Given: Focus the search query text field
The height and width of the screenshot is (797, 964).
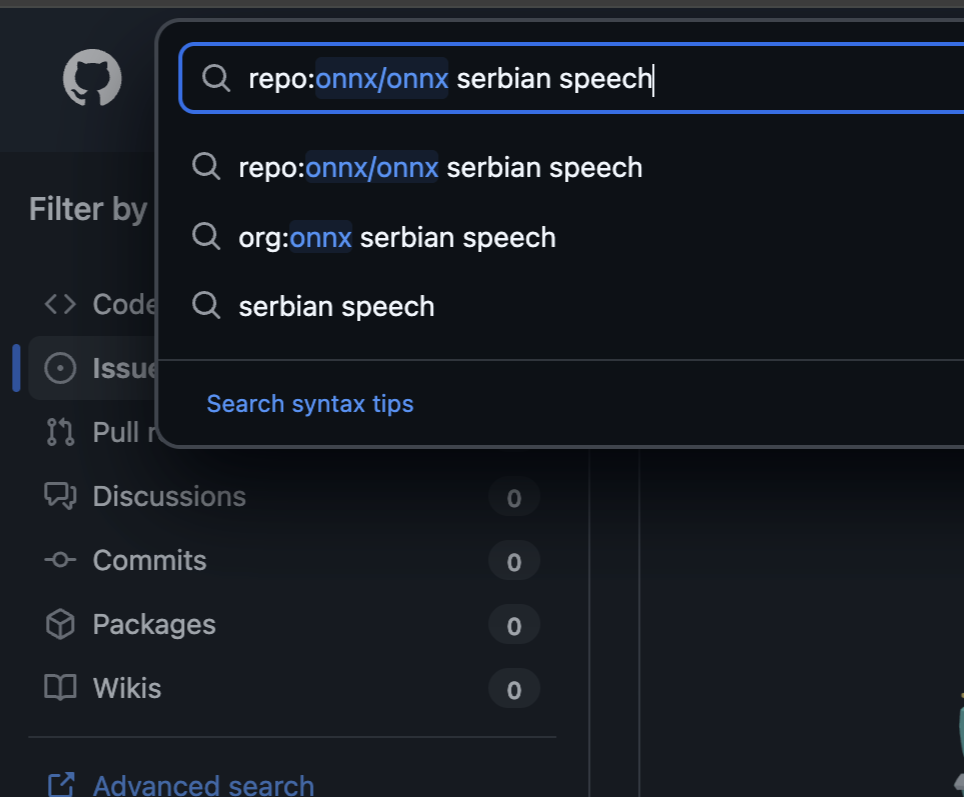Looking at the screenshot, I should point(600,78).
